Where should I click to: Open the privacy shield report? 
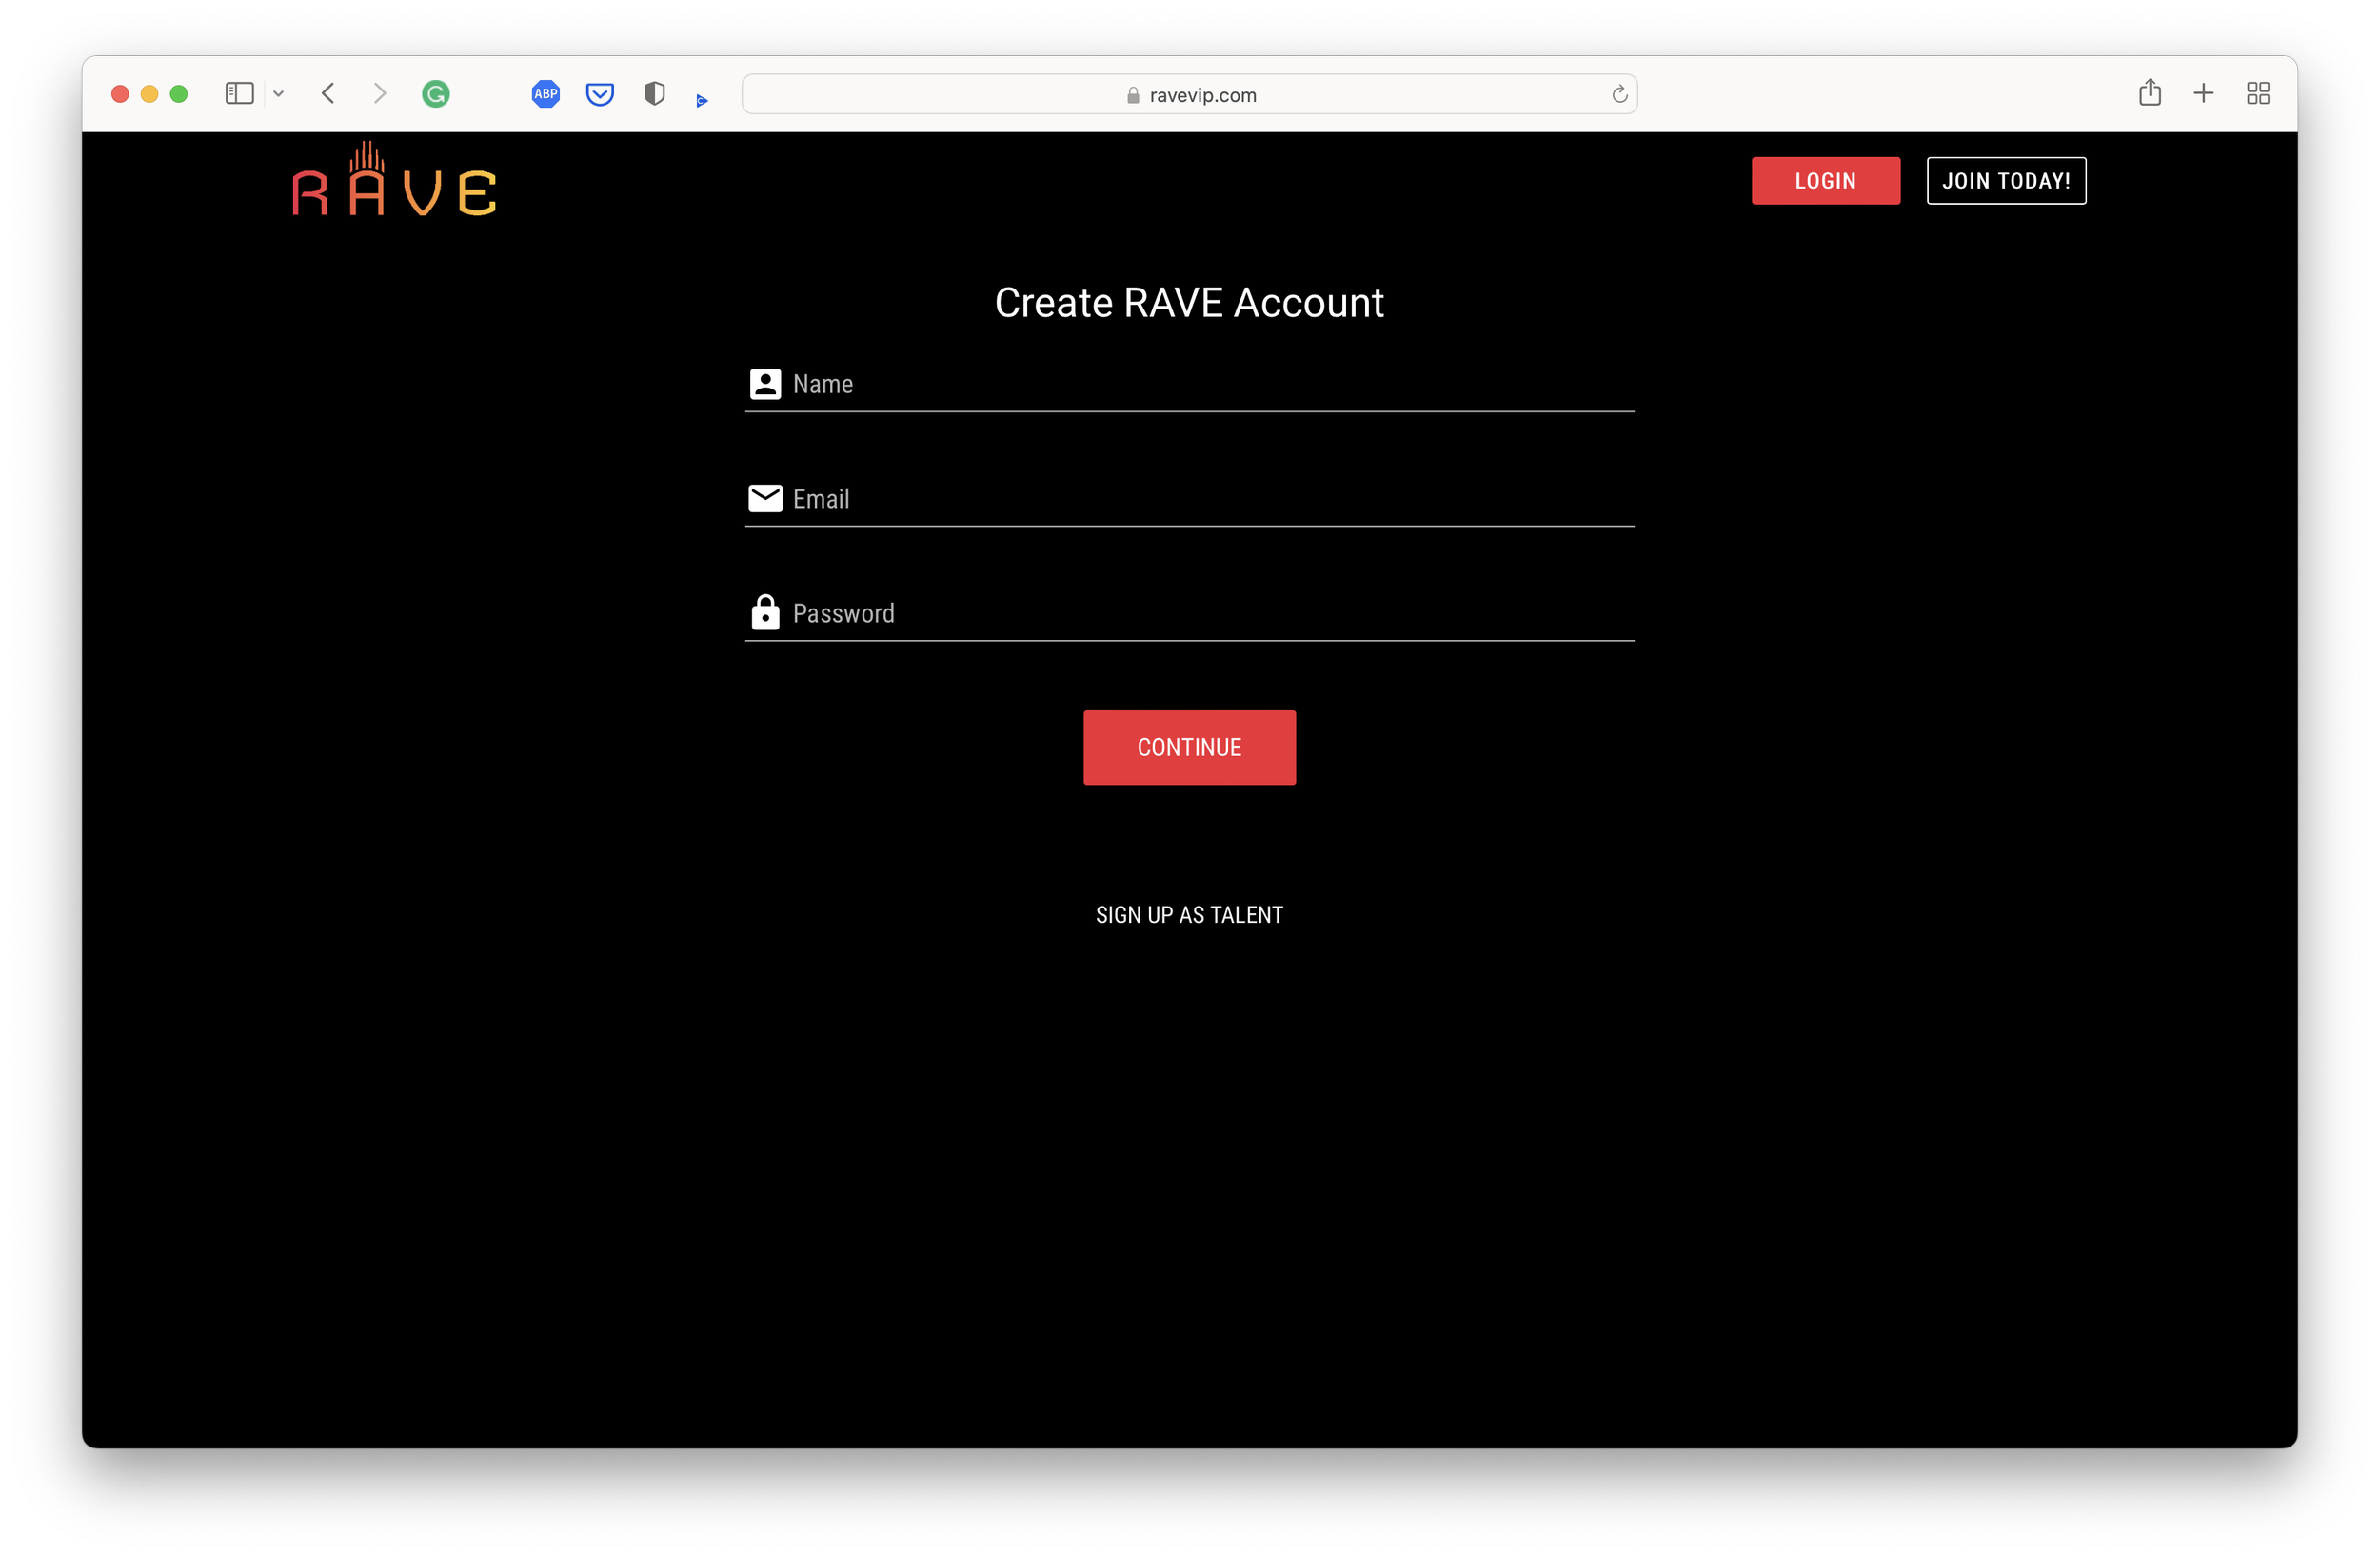(654, 94)
